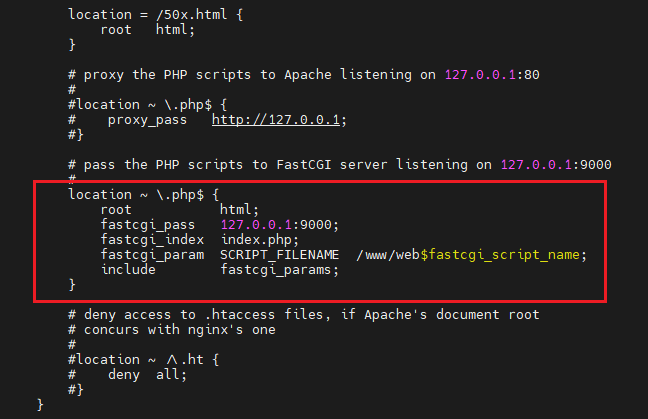Click the 'include' directive
Screen dimensions: 648x419
tap(128, 270)
